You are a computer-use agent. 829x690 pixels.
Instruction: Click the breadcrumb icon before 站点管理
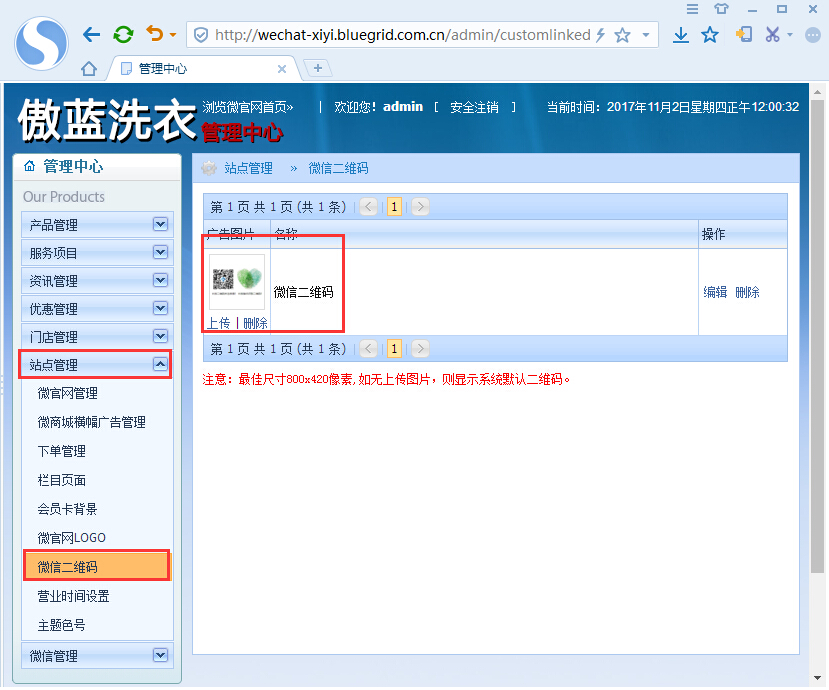click(x=206, y=167)
